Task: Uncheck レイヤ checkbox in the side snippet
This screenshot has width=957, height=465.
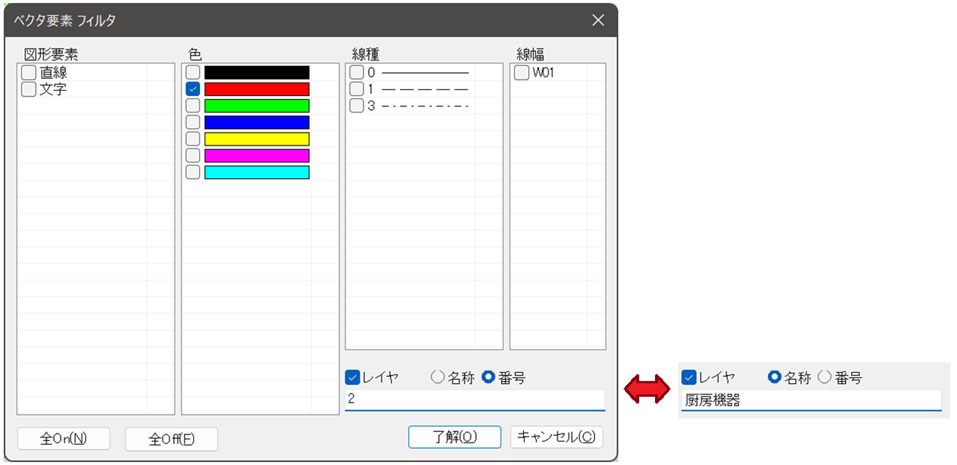Action: pyautogui.click(x=688, y=378)
